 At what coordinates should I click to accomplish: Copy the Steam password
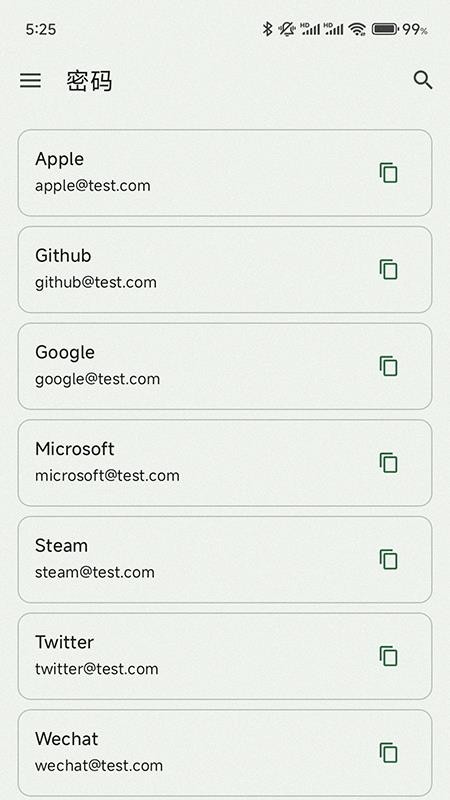[x=388, y=560]
